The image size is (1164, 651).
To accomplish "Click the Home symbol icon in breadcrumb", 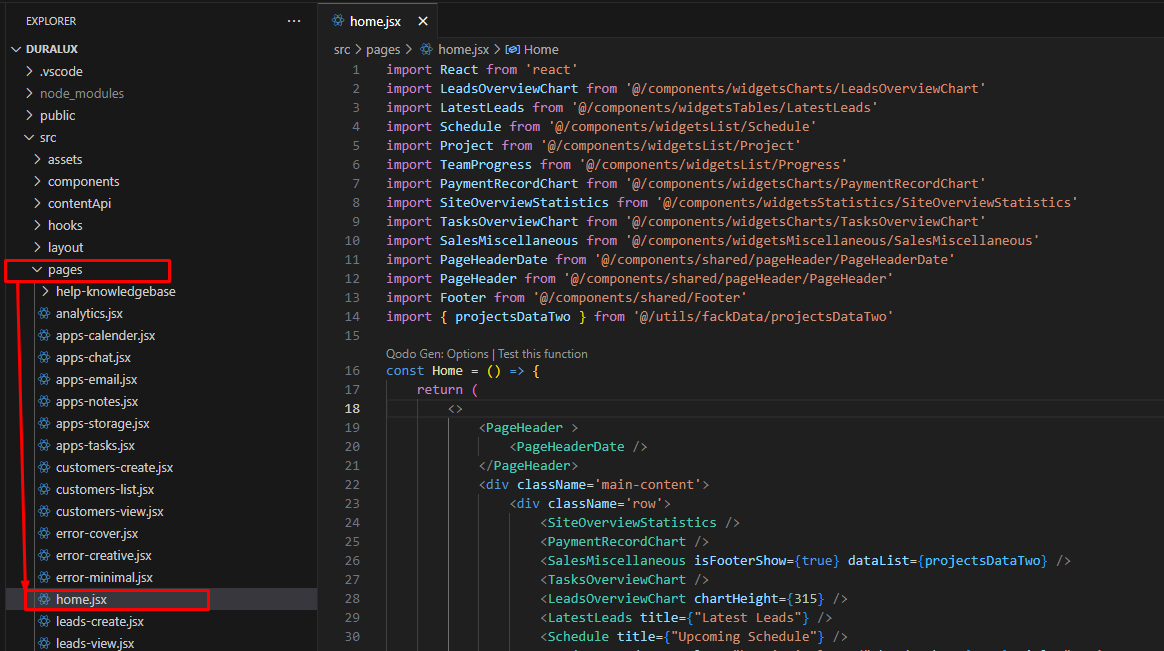I will 512,50.
